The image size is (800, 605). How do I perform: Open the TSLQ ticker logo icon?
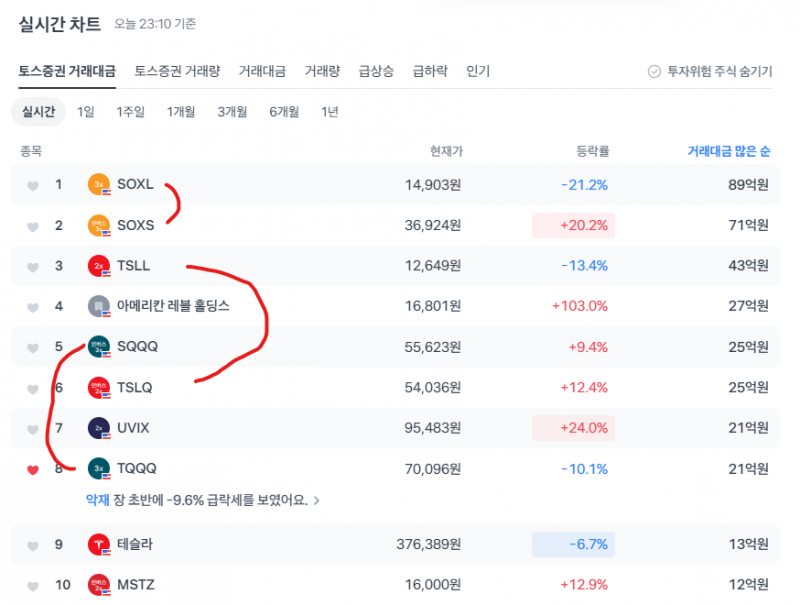point(99,388)
